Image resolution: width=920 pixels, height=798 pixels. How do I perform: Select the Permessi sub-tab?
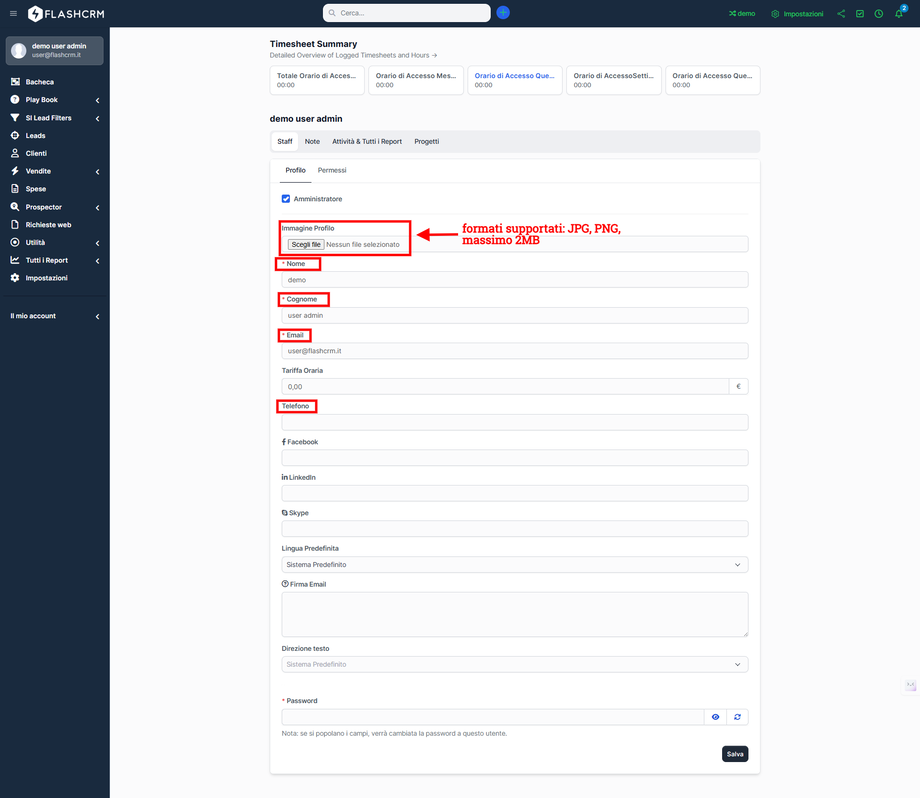click(332, 170)
